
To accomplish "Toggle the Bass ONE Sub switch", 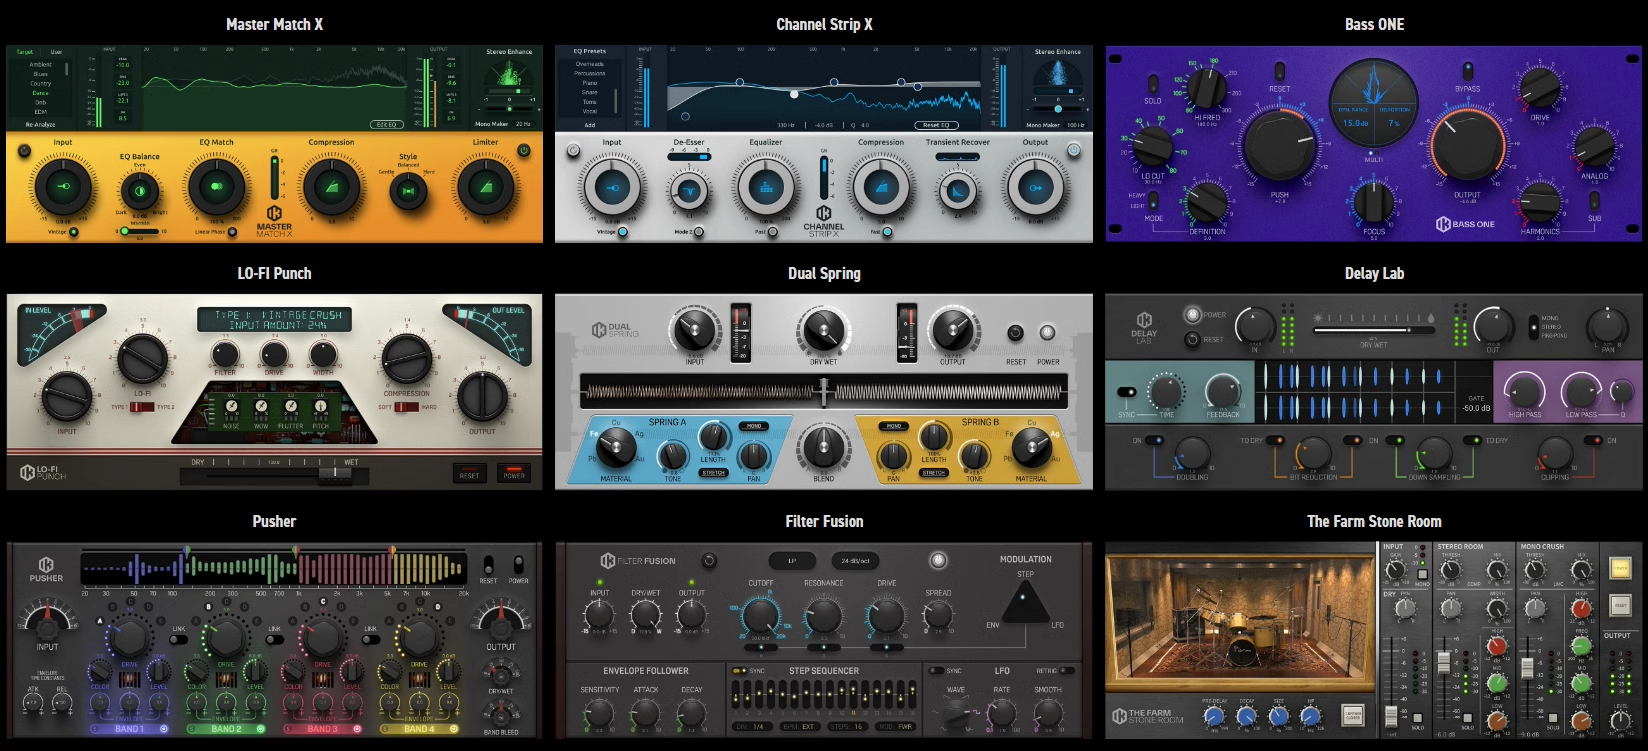I will pos(1594,200).
